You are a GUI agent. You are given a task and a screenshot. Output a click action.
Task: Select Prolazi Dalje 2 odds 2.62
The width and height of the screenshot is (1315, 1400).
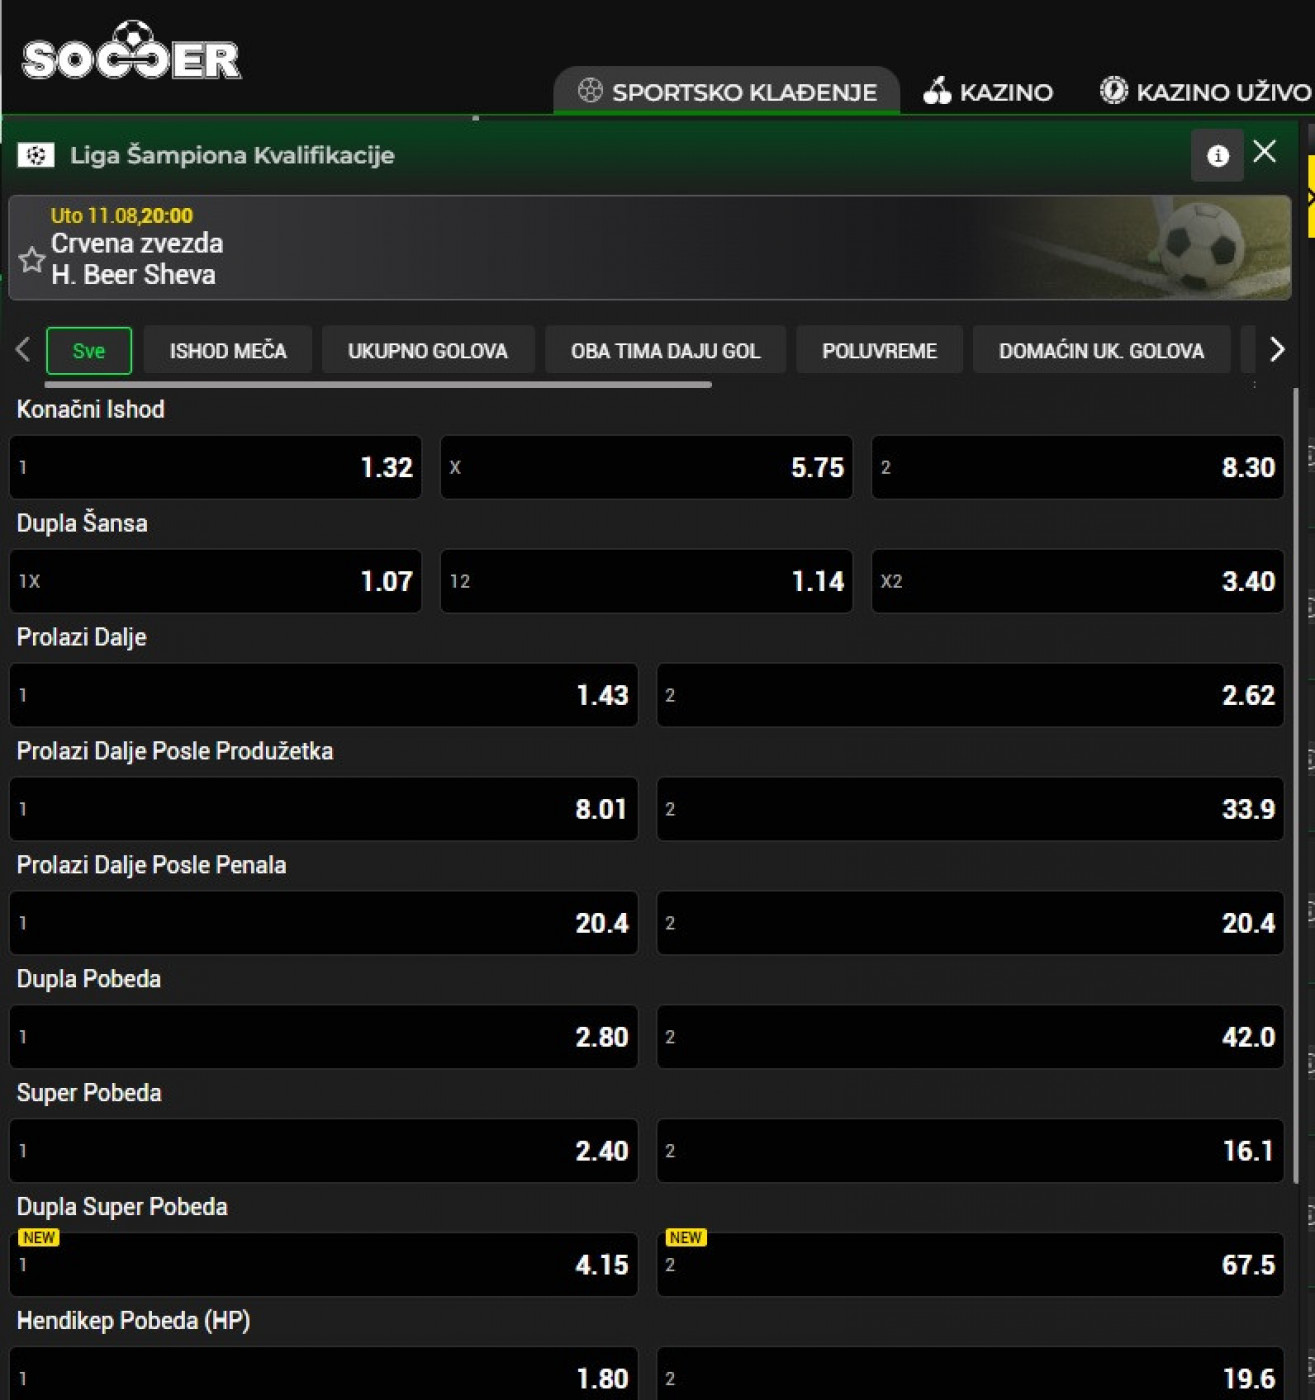[x=970, y=695]
